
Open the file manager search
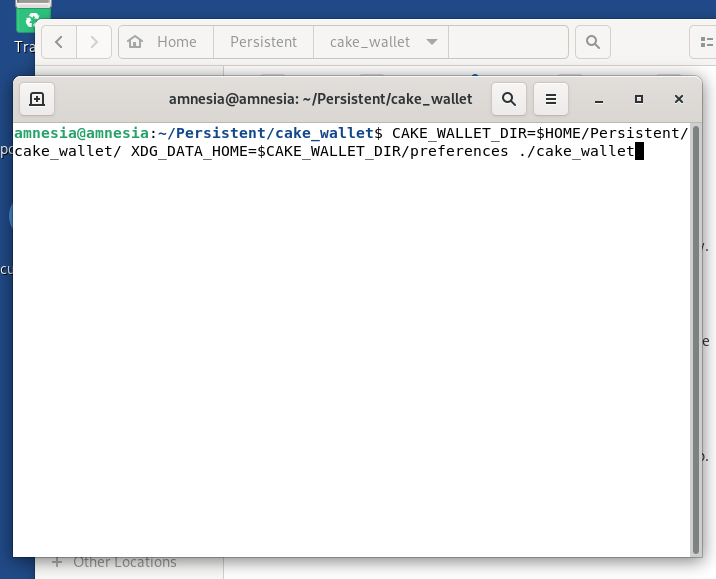(593, 42)
